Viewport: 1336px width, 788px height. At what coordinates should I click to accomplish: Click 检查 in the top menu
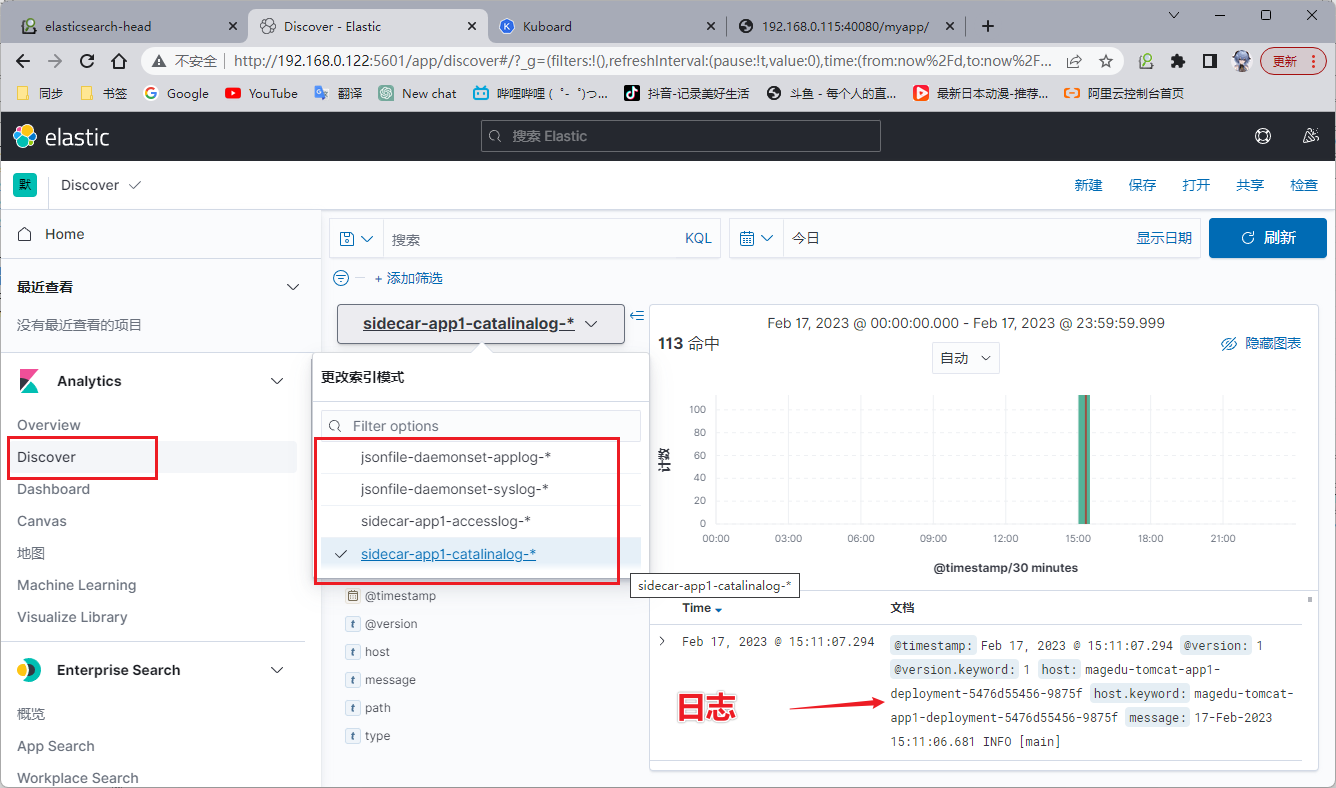tap(1304, 185)
